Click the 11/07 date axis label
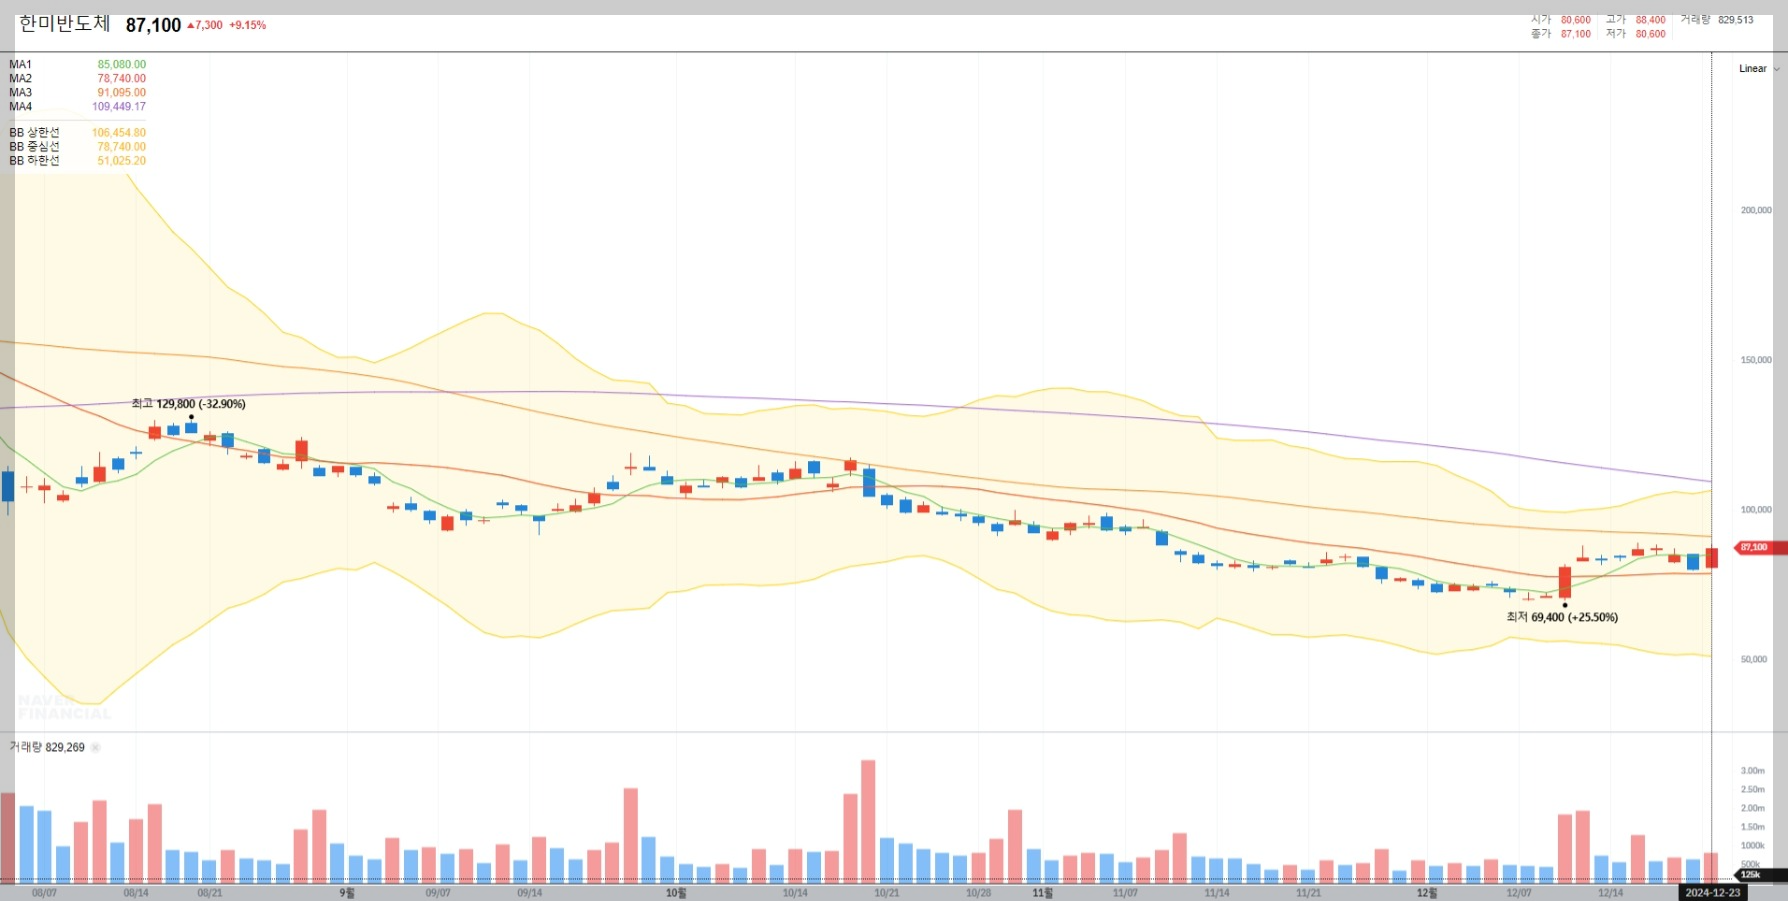Viewport: 1788px width, 901px height. point(1125,893)
